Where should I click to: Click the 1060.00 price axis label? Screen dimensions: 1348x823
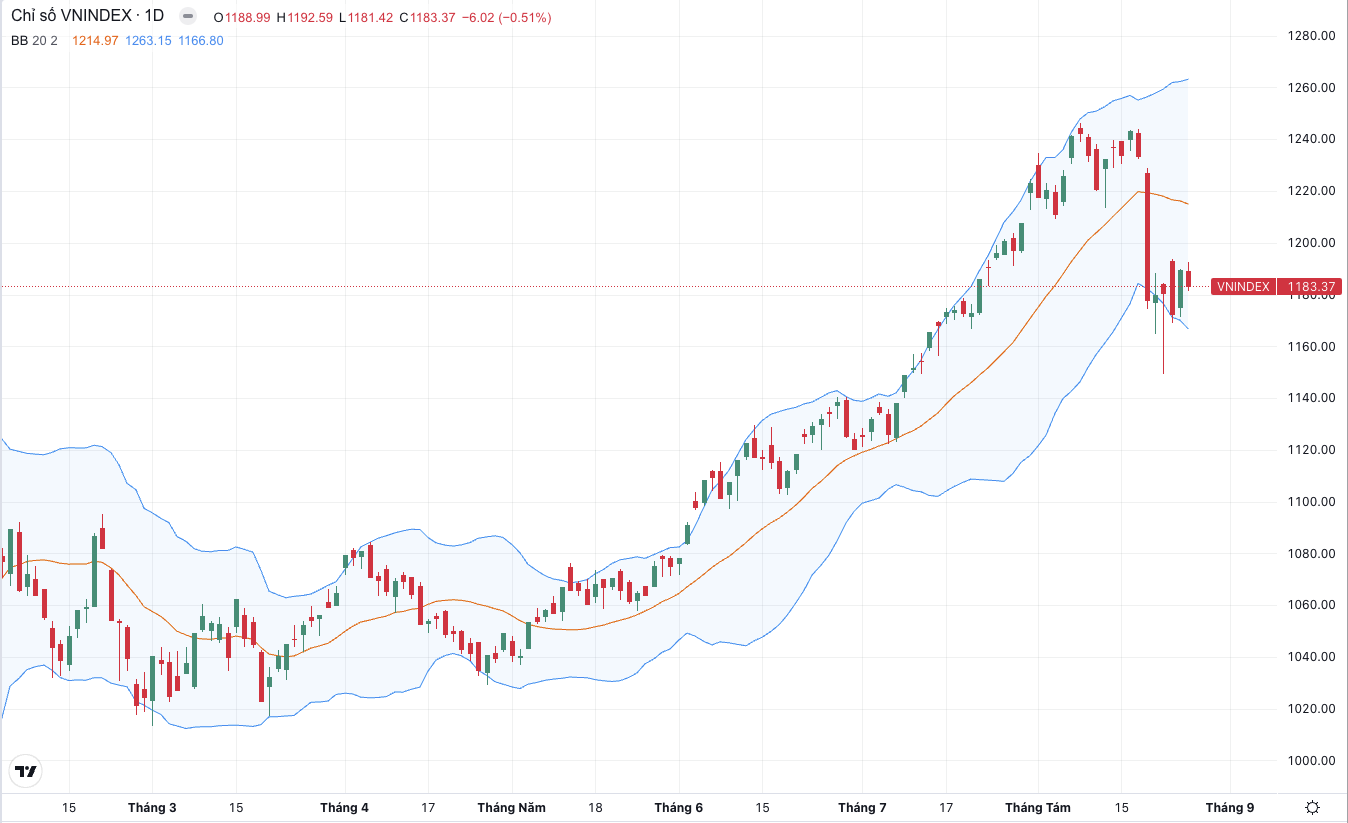[x=1312, y=605]
